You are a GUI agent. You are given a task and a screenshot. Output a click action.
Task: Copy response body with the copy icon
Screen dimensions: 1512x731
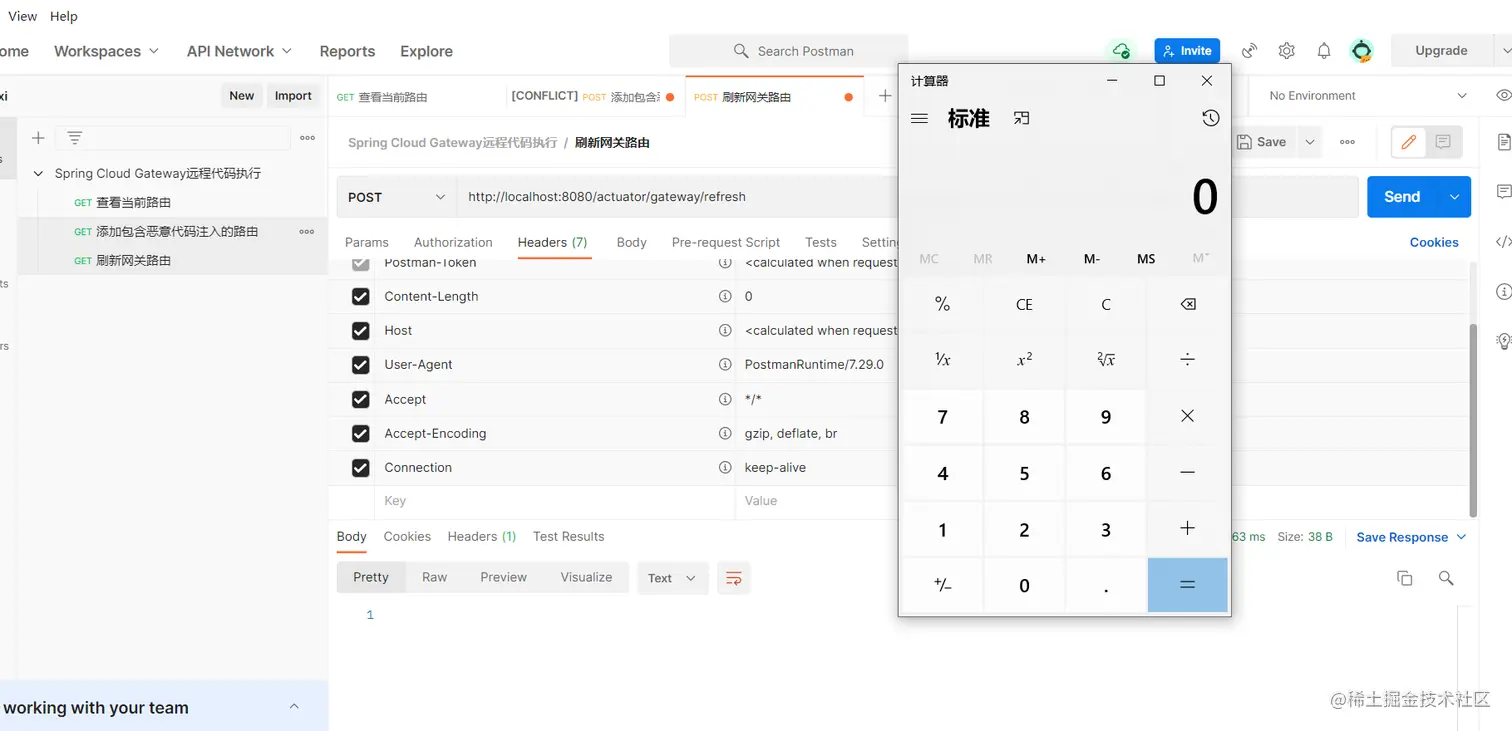click(1404, 578)
